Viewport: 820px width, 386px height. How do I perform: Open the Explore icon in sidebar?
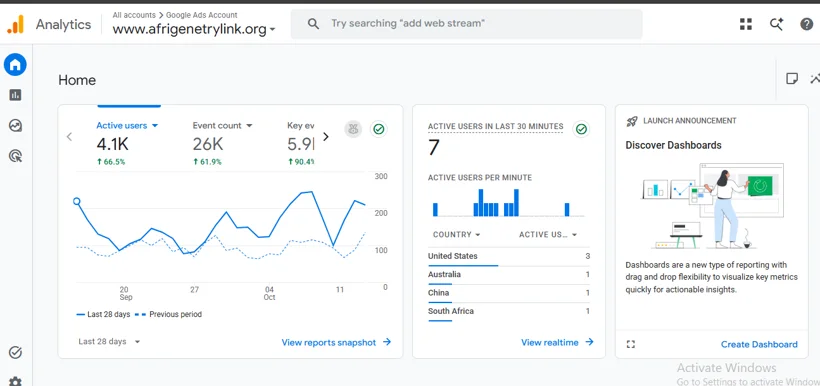[15, 126]
